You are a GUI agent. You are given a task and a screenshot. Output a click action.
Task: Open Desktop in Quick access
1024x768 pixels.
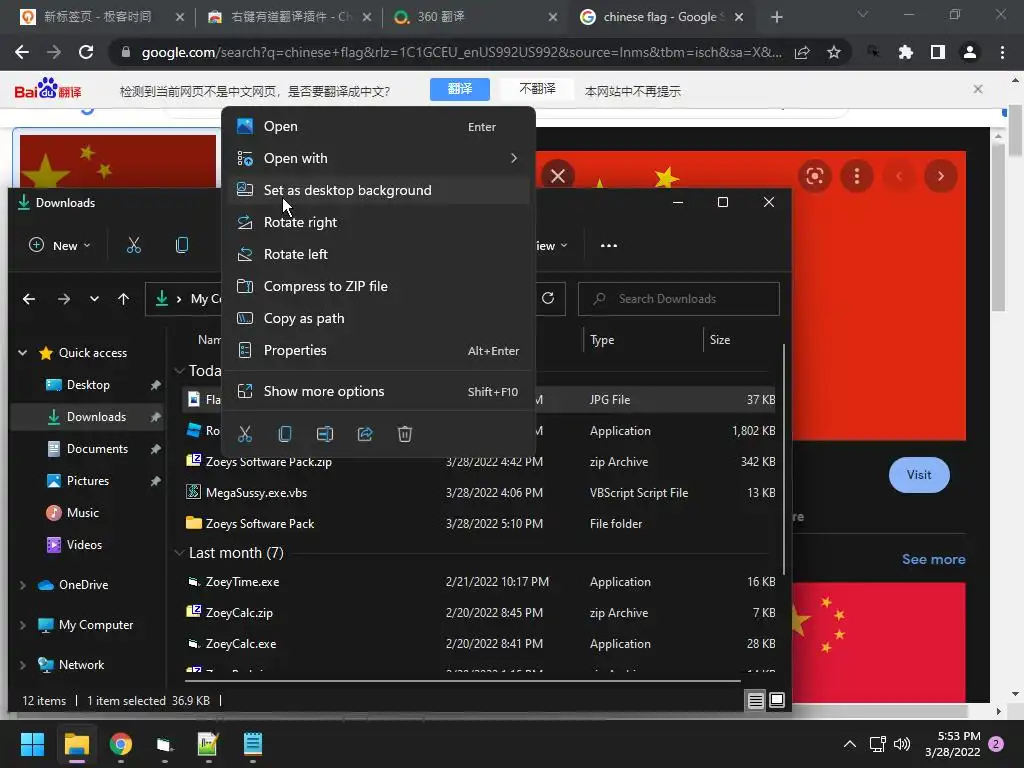tap(88, 385)
